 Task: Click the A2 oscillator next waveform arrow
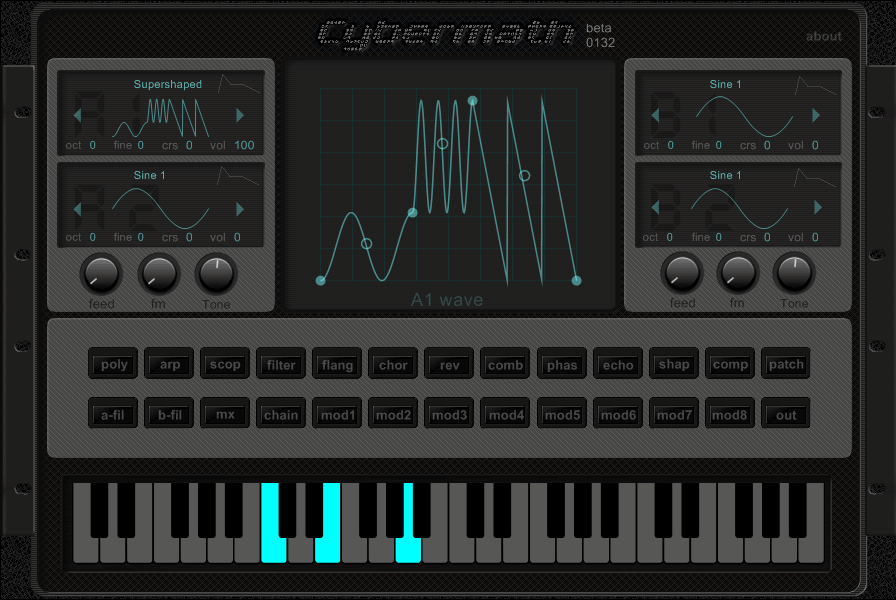(x=240, y=209)
